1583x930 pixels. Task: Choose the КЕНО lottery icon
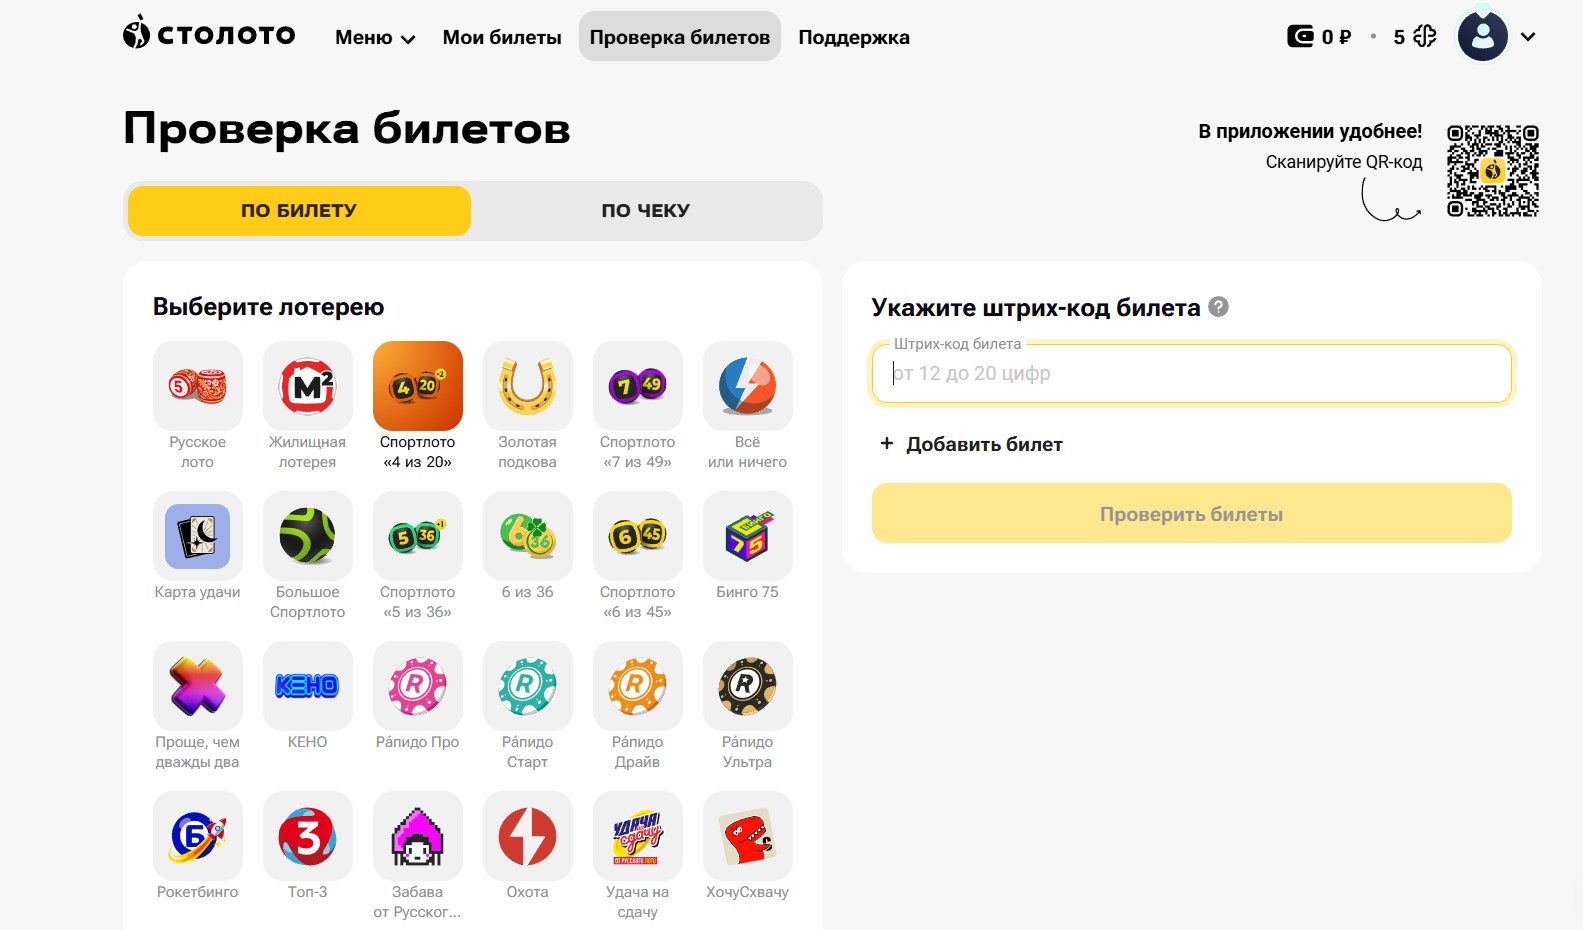coord(307,686)
